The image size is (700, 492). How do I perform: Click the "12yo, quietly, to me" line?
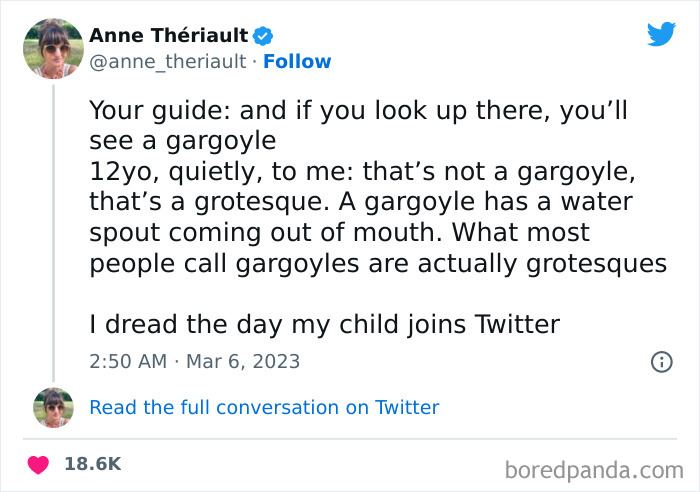[362, 171]
